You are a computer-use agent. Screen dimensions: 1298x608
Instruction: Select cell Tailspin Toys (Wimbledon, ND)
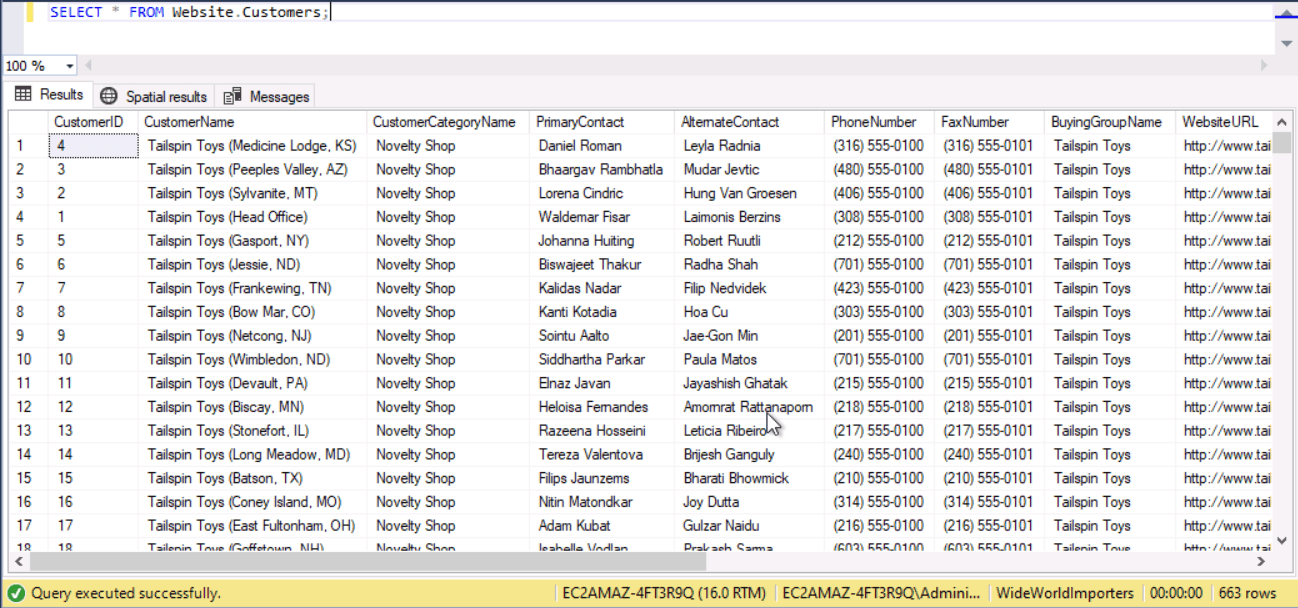point(252,360)
